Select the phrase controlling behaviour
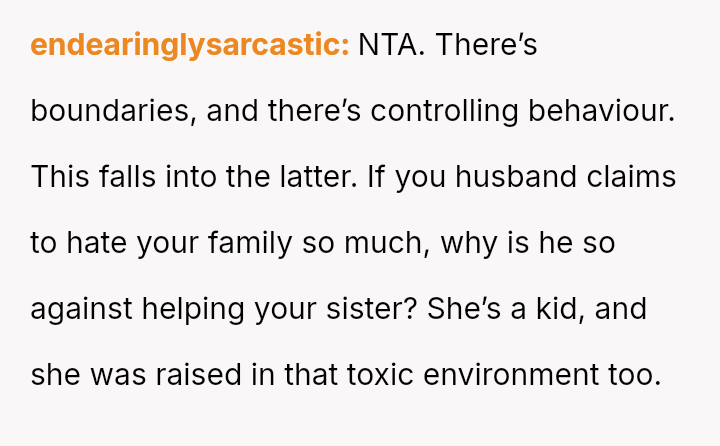 (x=523, y=112)
